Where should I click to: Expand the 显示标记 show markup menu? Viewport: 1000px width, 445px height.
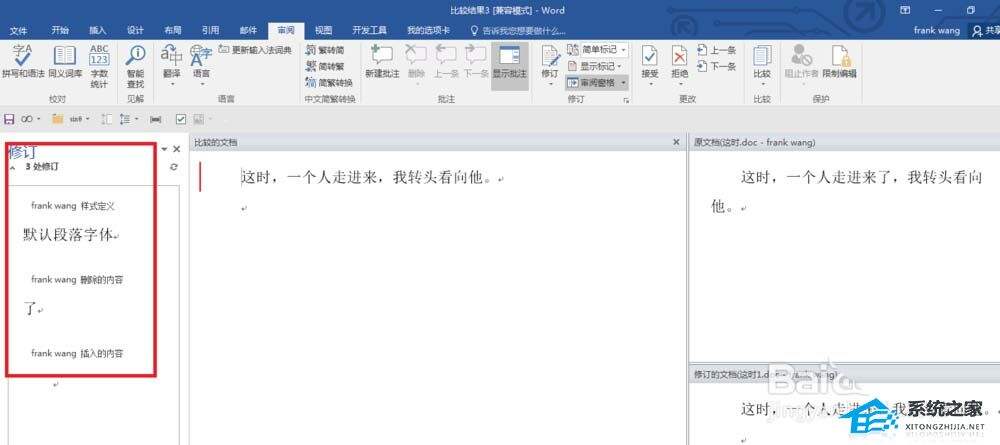tap(597, 66)
